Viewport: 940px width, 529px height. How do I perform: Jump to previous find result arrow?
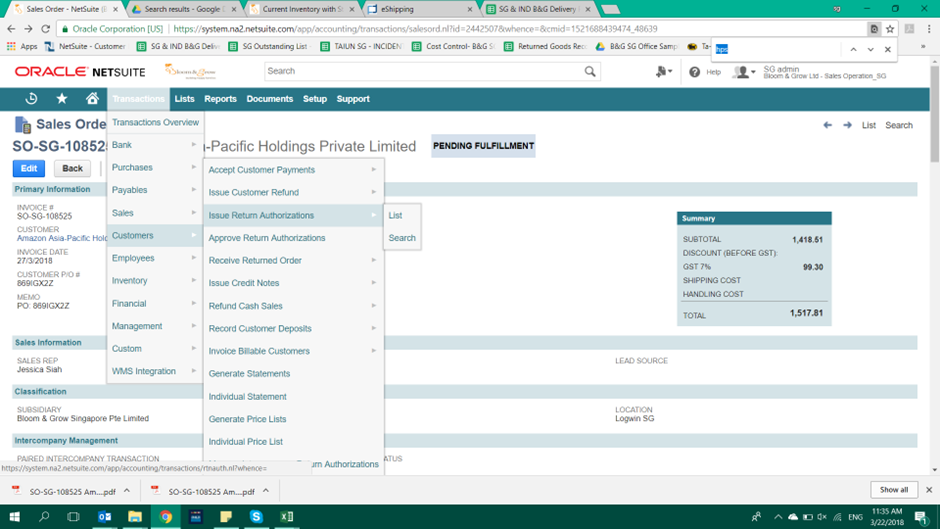(x=853, y=49)
